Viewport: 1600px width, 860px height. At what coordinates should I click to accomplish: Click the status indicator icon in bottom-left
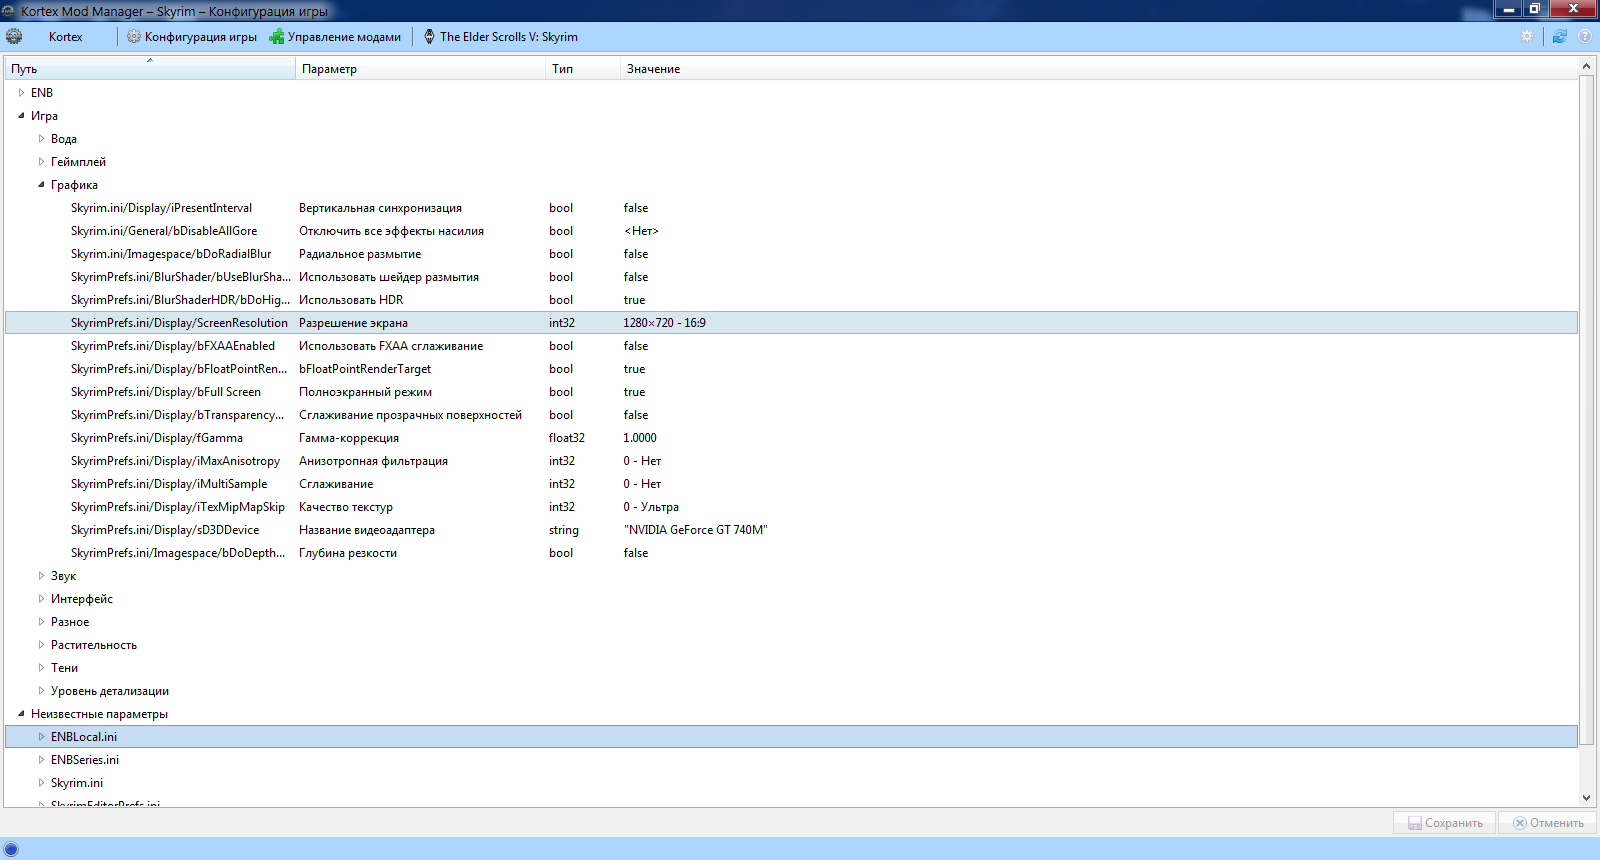(12, 849)
